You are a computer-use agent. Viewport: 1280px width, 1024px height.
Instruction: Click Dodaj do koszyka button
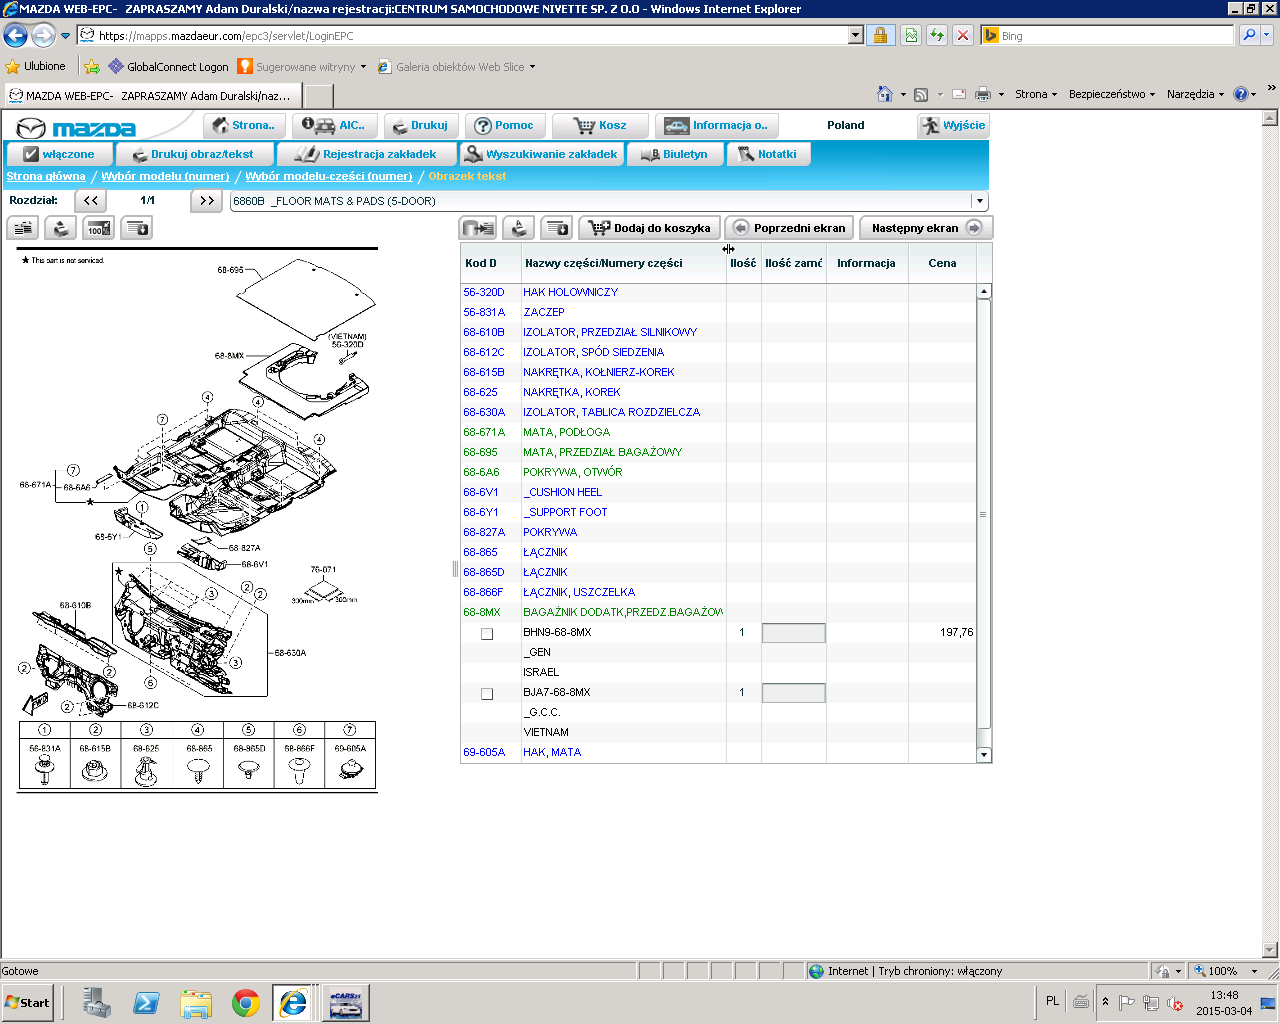tap(650, 228)
